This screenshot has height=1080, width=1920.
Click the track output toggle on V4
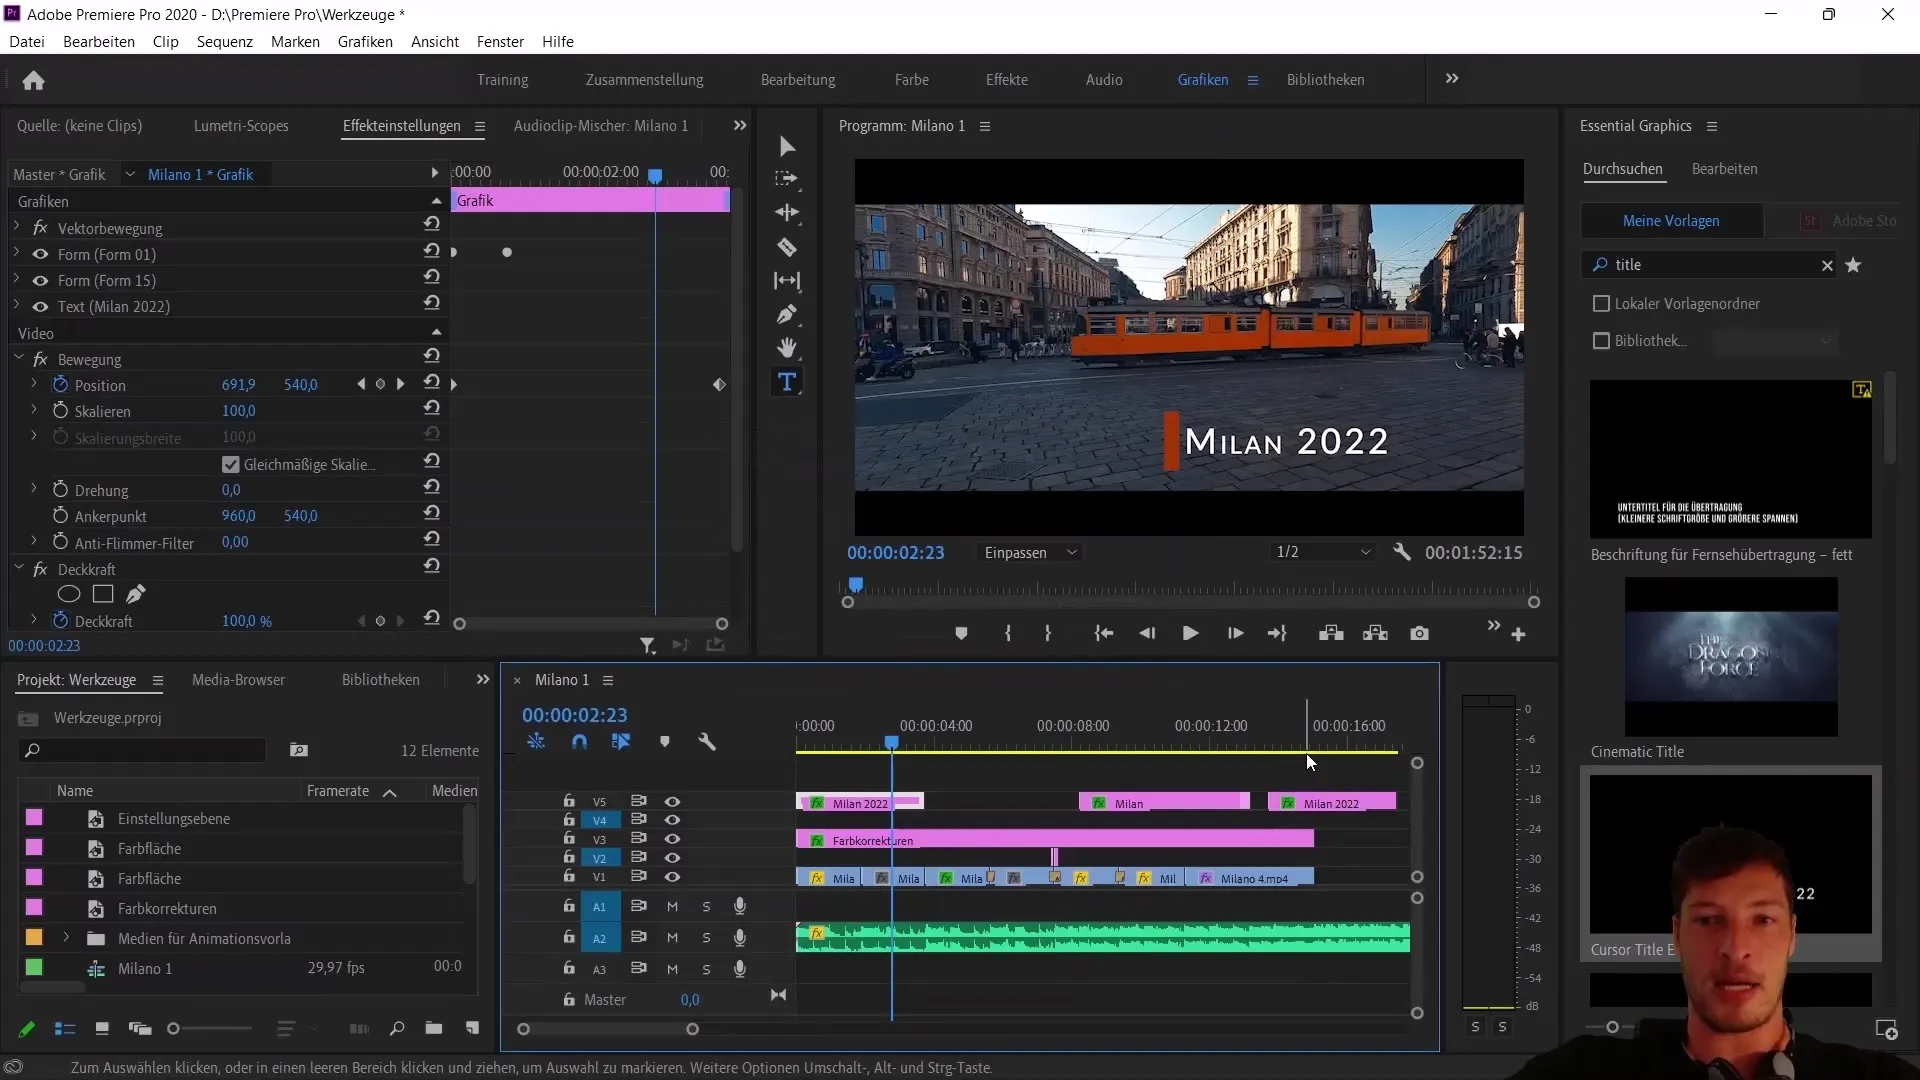(x=671, y=819)
